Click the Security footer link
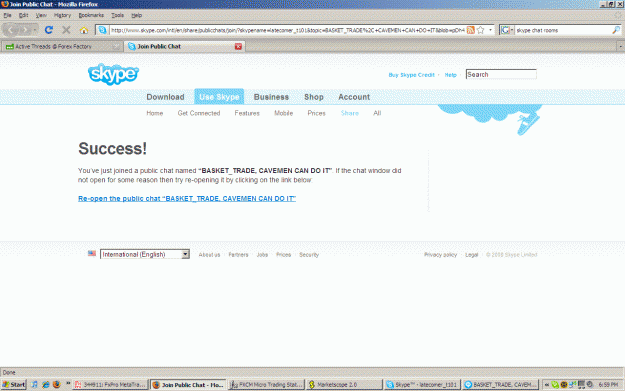 pos(309,255)
